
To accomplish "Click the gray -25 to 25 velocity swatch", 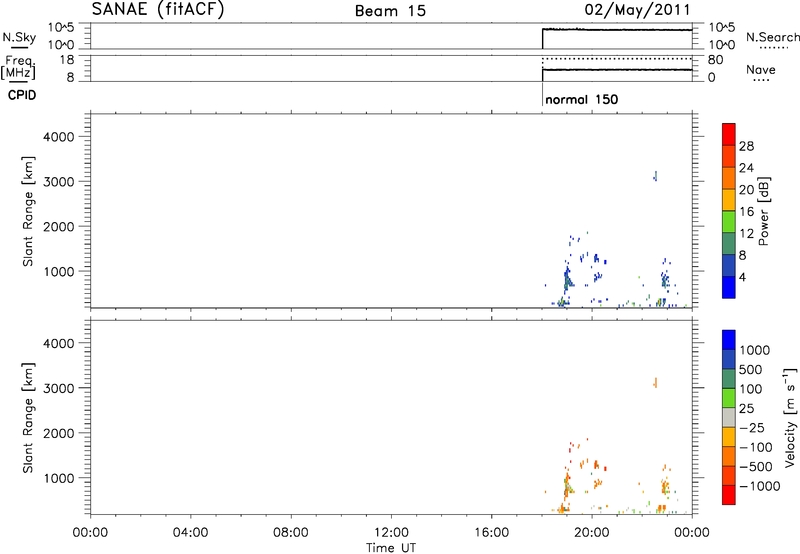I will [729, 417].
